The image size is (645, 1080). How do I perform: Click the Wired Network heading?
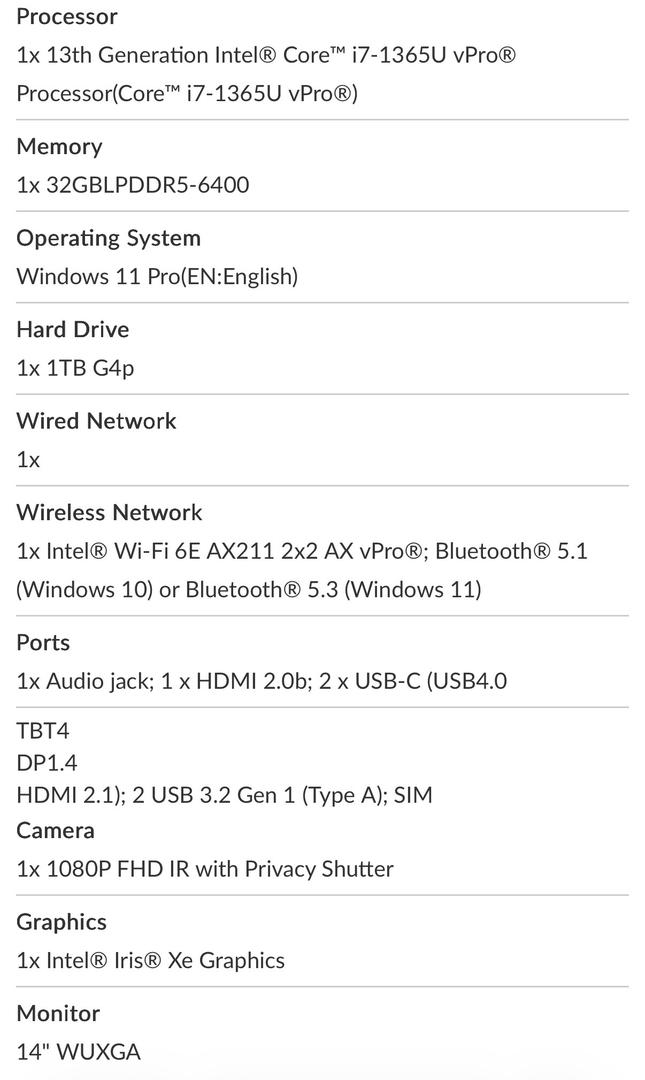(x=96, y=421)
